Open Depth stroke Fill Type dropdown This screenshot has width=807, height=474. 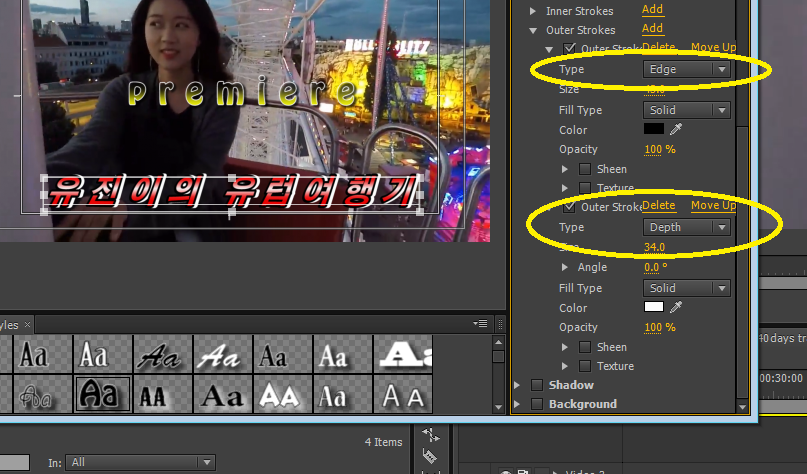point(687,288)
